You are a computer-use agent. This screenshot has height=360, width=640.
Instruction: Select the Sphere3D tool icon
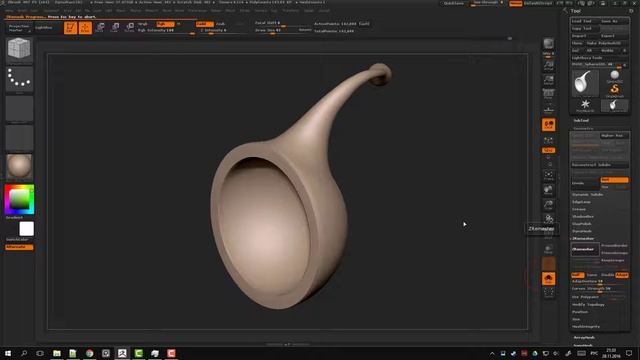coord(614,76)
